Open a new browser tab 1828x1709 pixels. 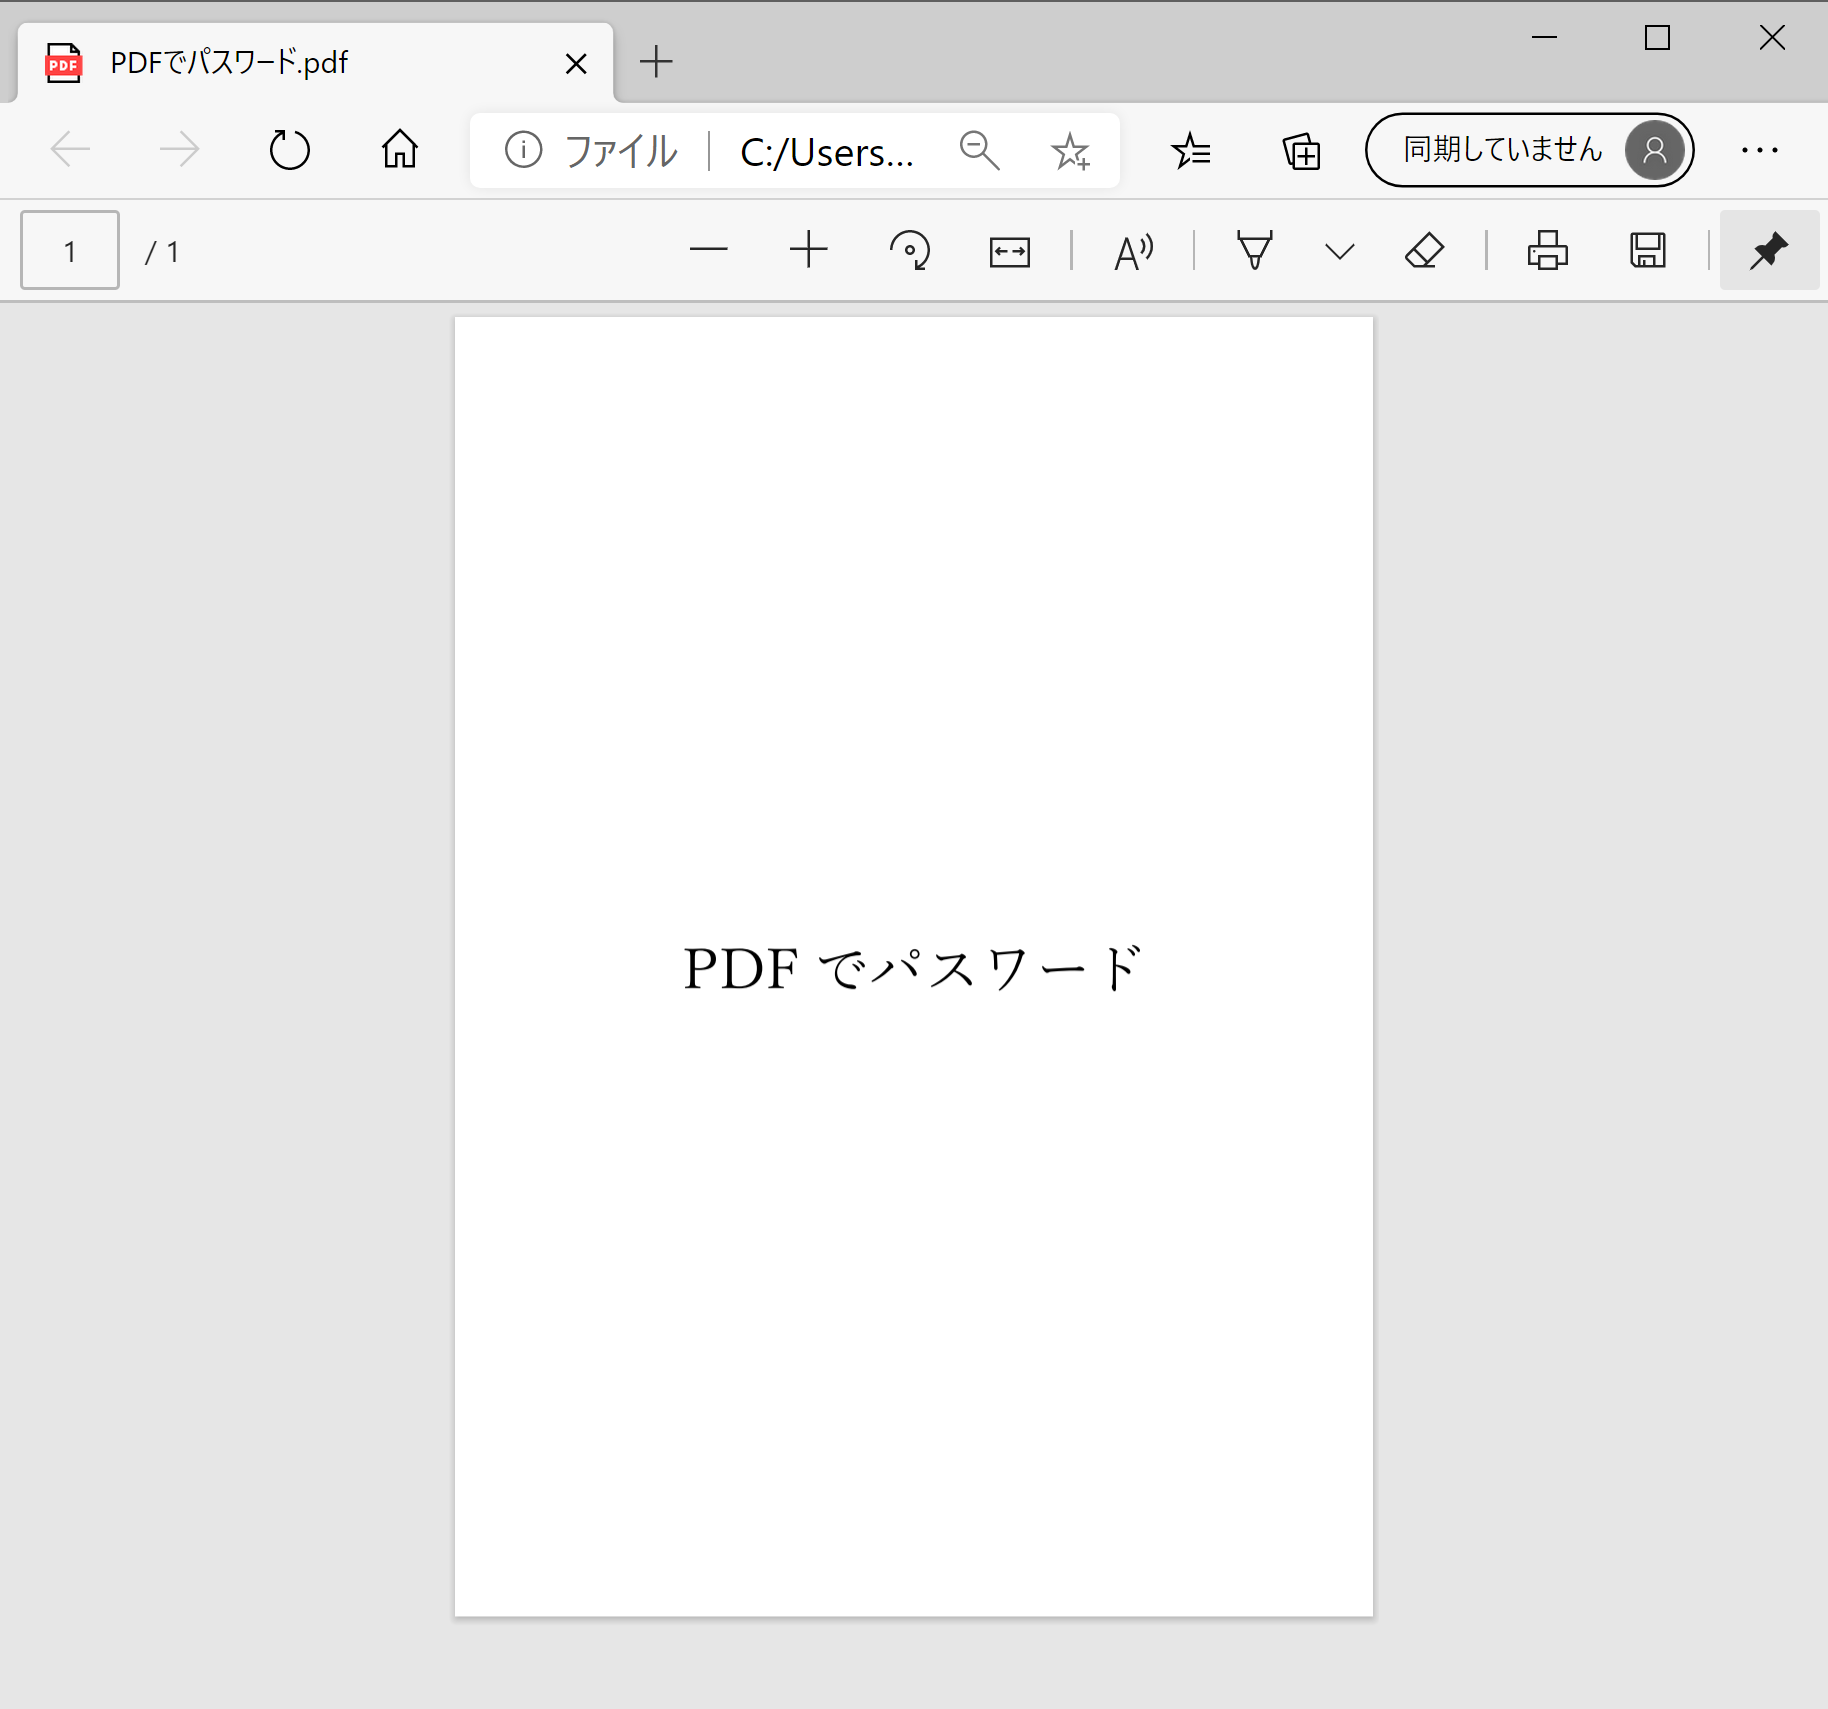656,62
